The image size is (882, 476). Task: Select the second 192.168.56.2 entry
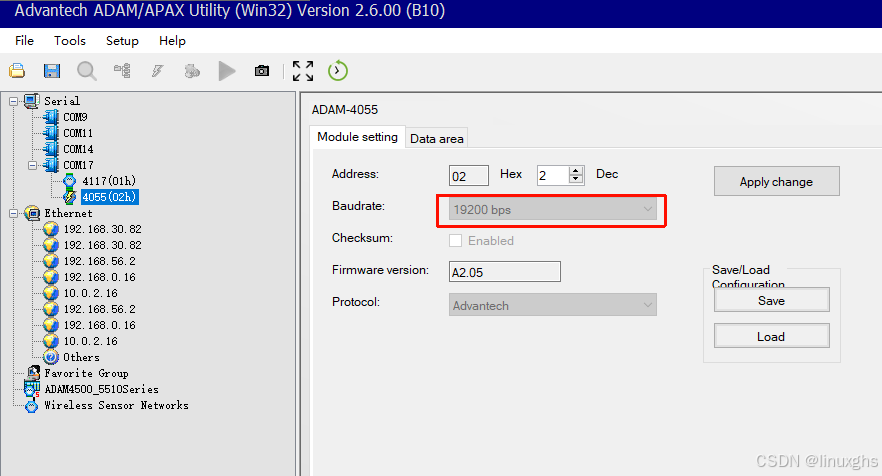(x=100, y=309)
